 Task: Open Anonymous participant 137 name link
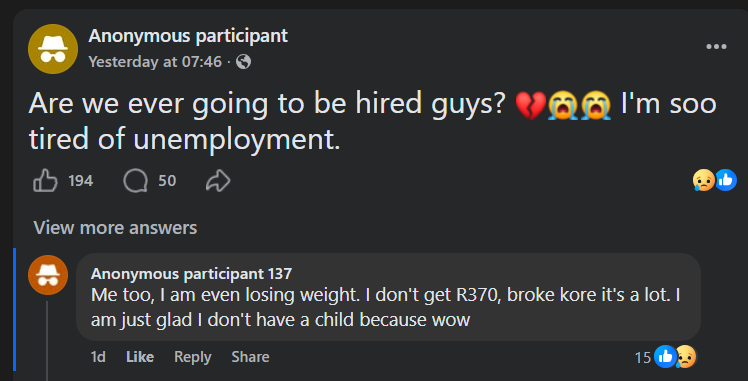191,274
